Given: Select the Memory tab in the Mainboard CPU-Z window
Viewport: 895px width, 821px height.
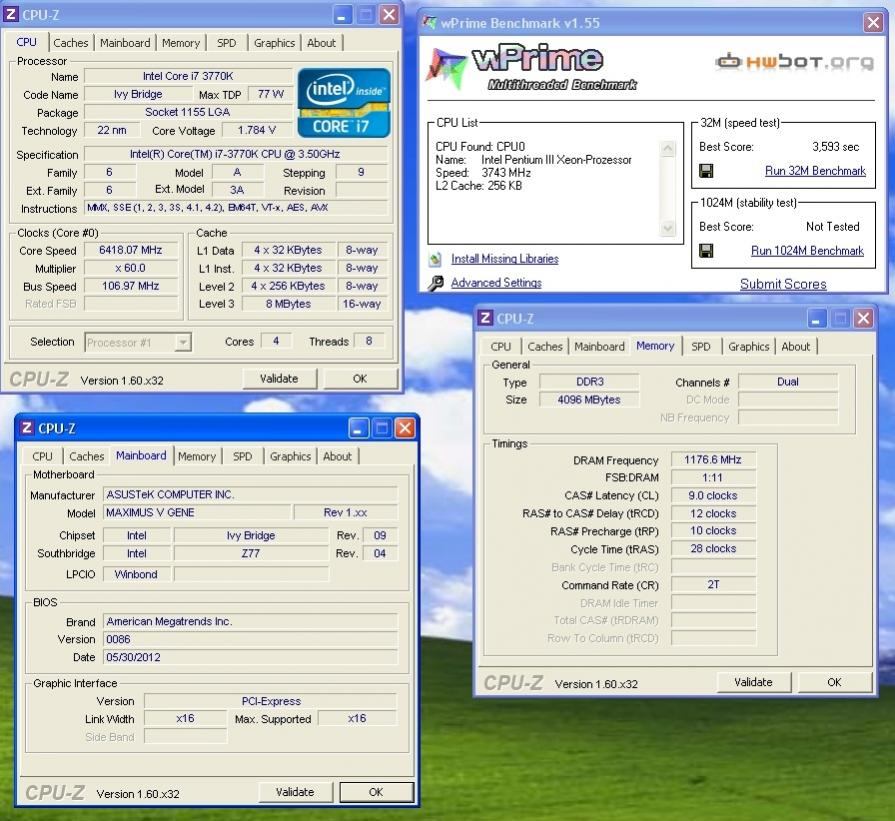Looking at the screenshot, I should [197, 456].
